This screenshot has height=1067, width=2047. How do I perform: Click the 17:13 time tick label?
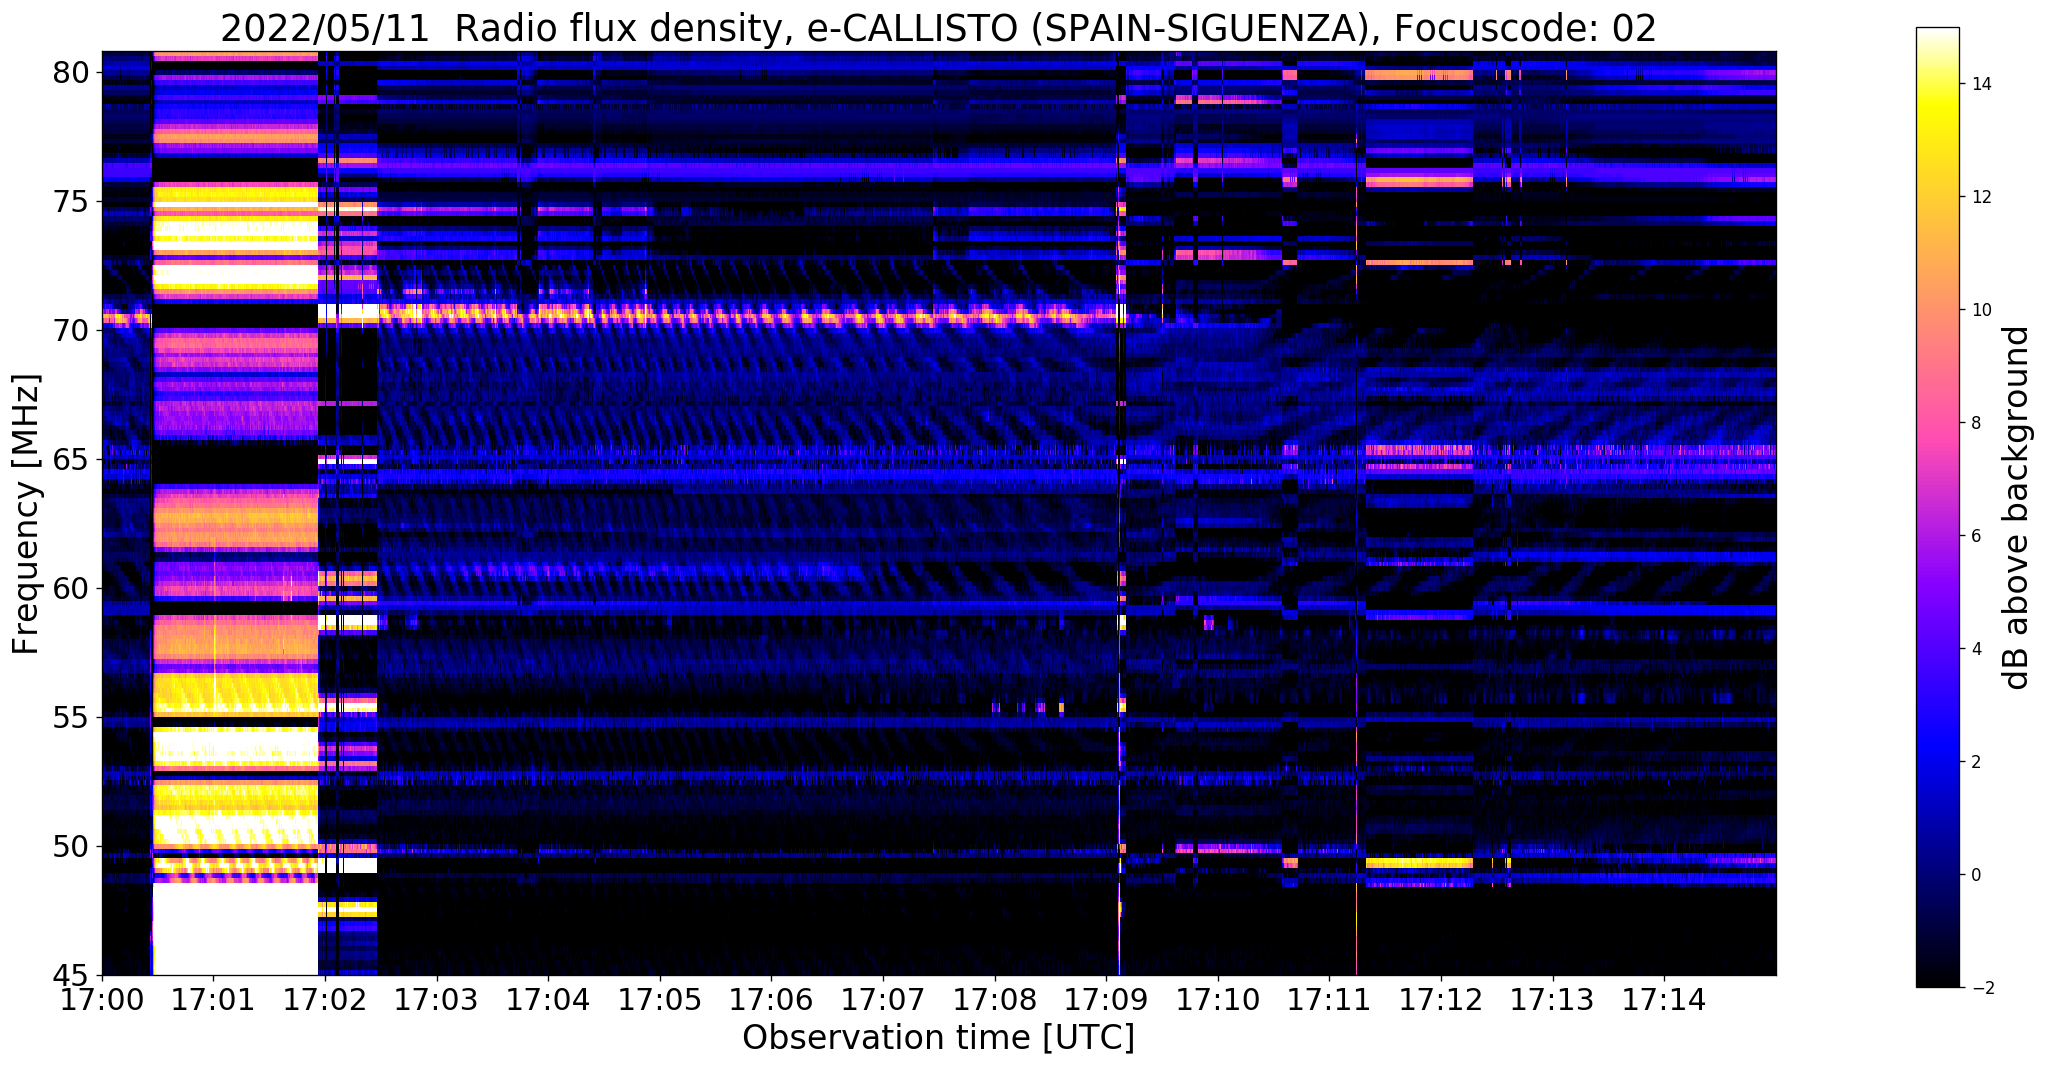click(1553, 999)
